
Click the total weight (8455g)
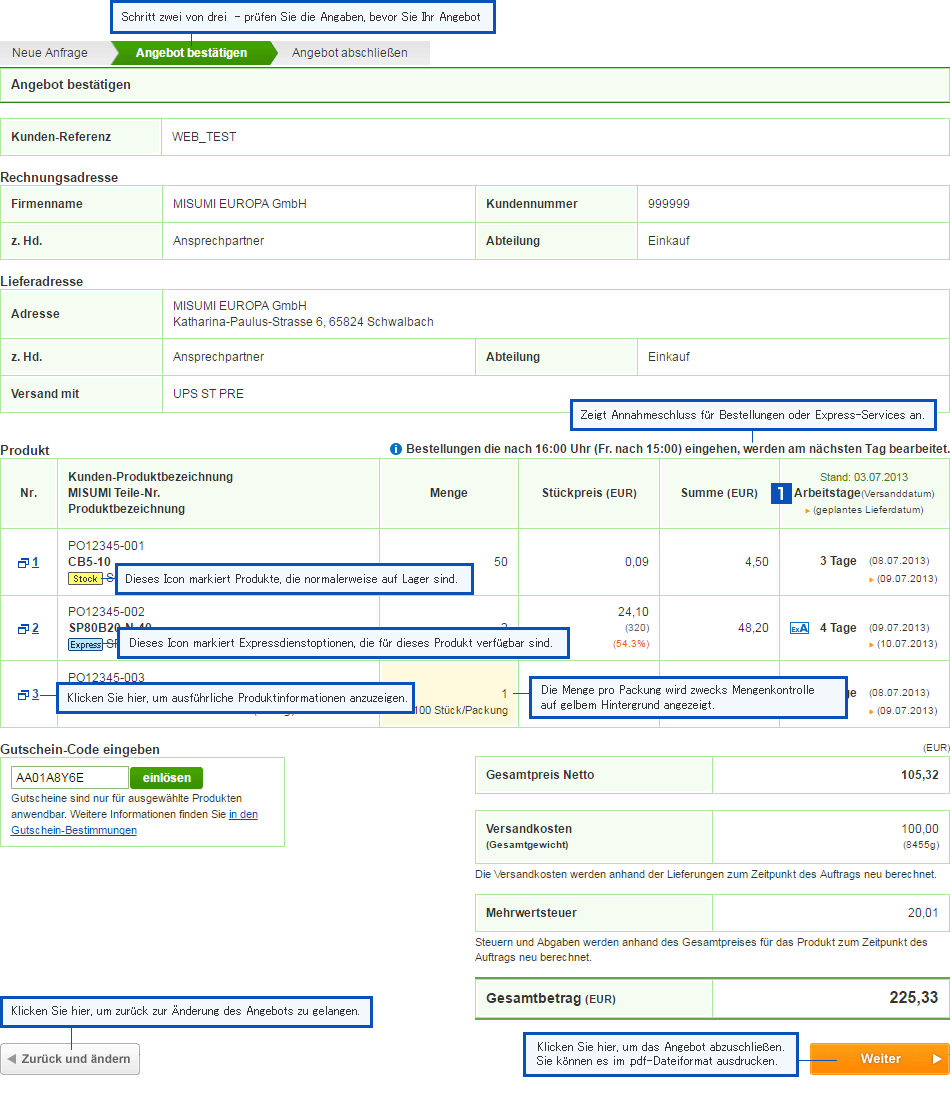[921, 845]
